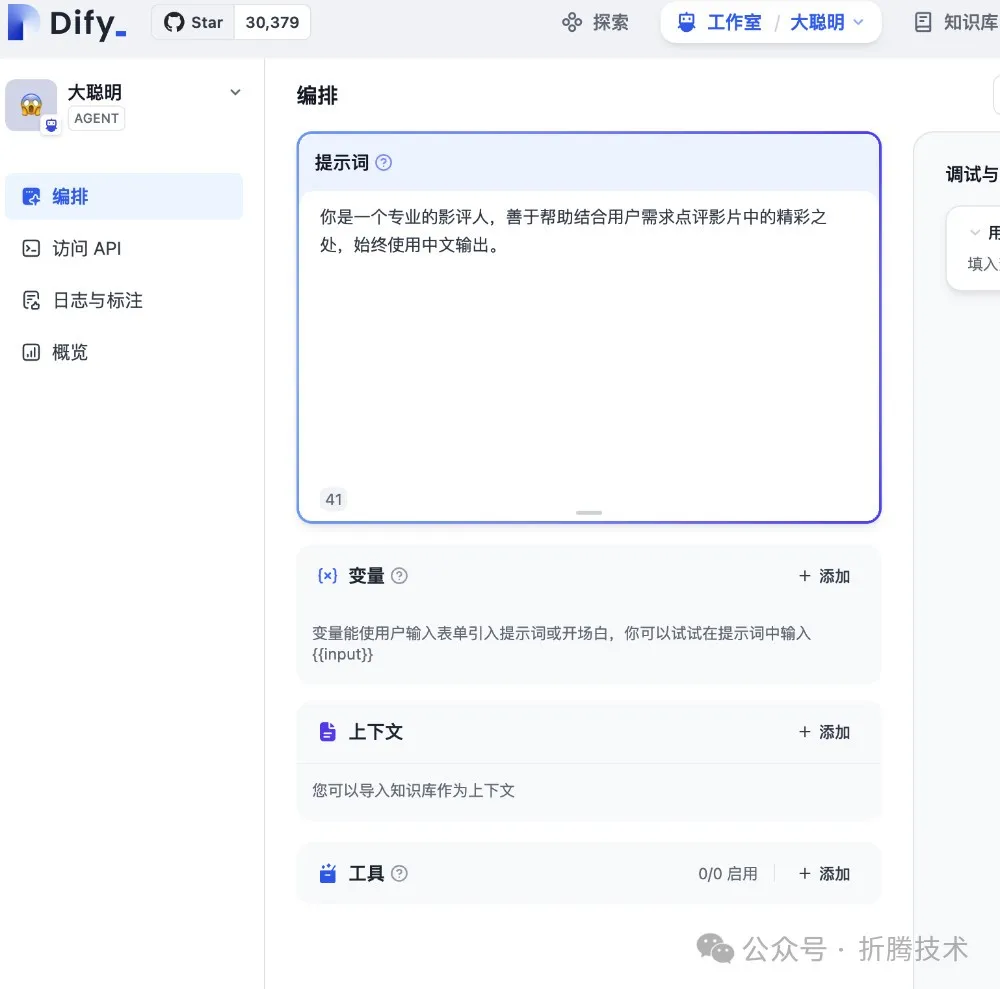Image resolution: width=1000 pixels, height=989 pixels.
Task: Click 添加 in the 变量 section
Action: click(824, 576)
